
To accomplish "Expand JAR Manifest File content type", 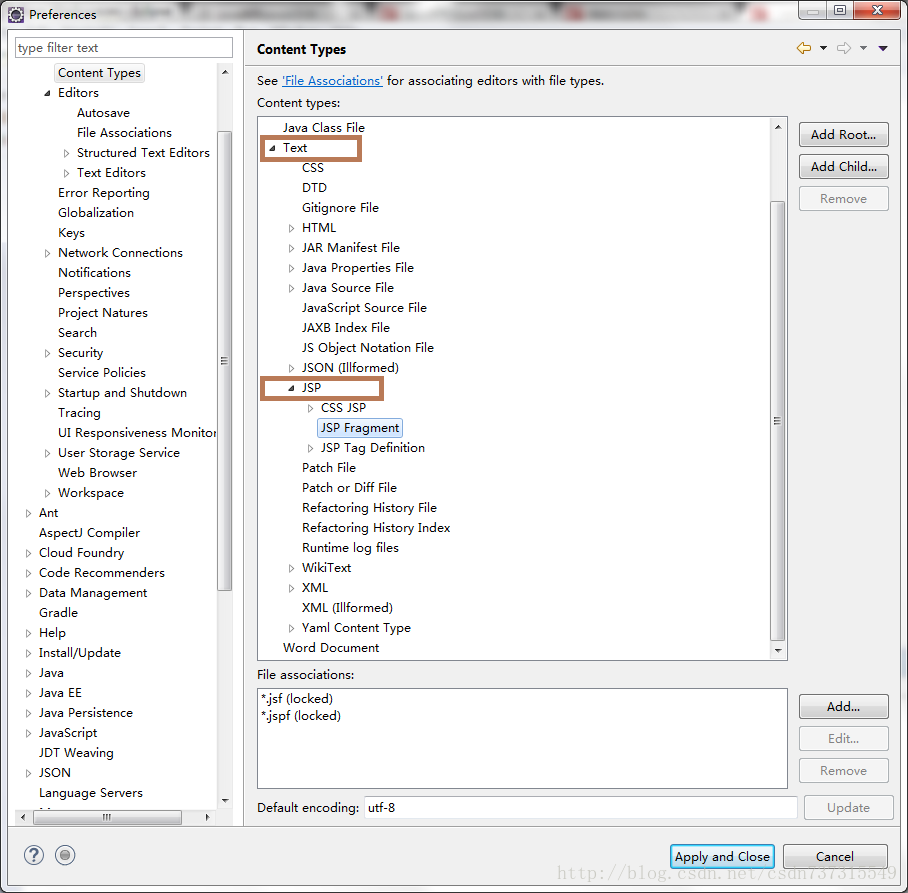I will [291, 248].
